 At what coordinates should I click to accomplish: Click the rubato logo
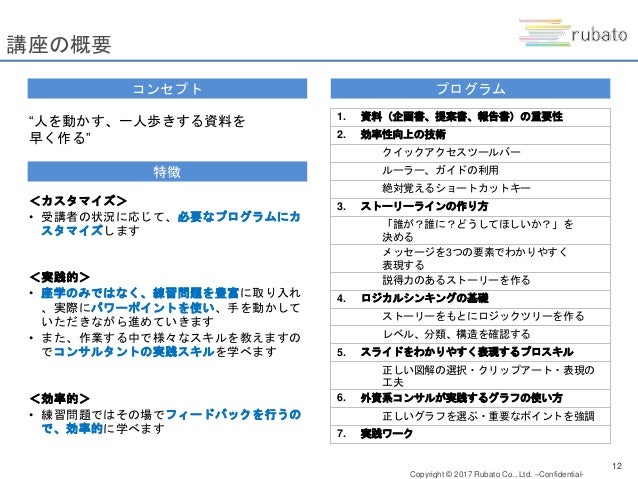pos(573,33)
